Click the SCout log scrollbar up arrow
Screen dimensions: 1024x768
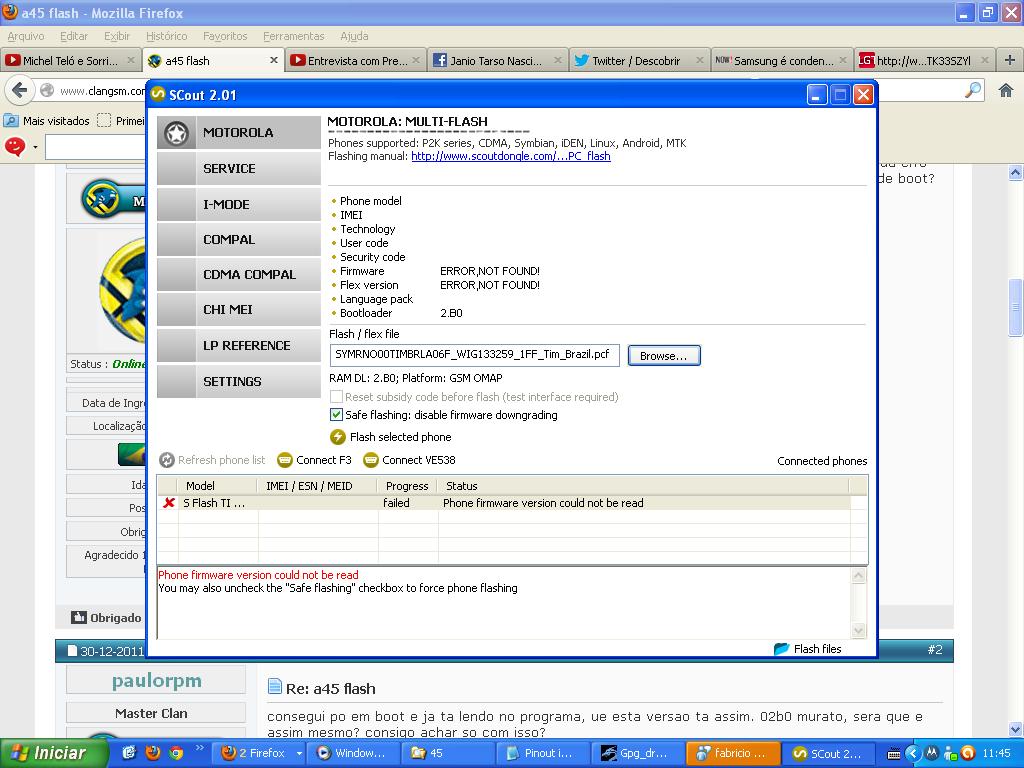[x=859, y=575]
